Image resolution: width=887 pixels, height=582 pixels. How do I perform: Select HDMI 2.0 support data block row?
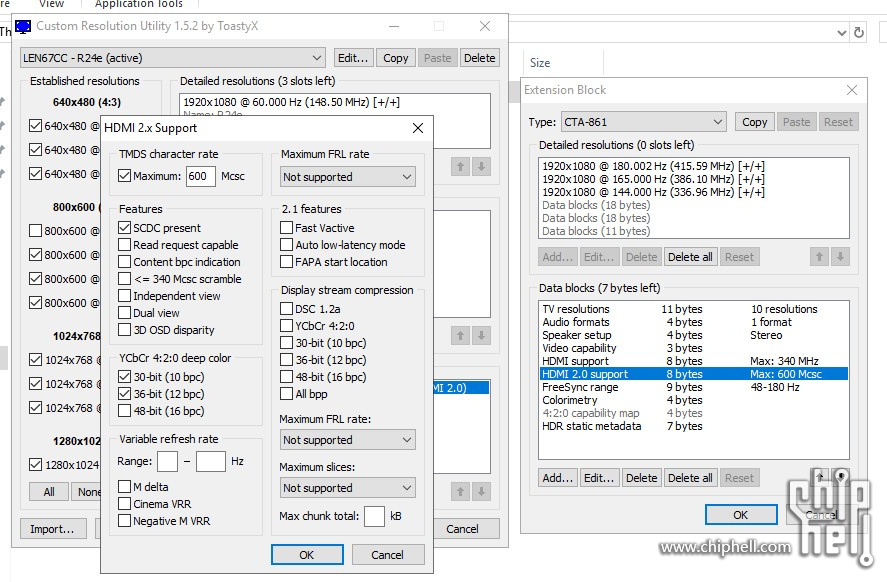coord(694,374)
